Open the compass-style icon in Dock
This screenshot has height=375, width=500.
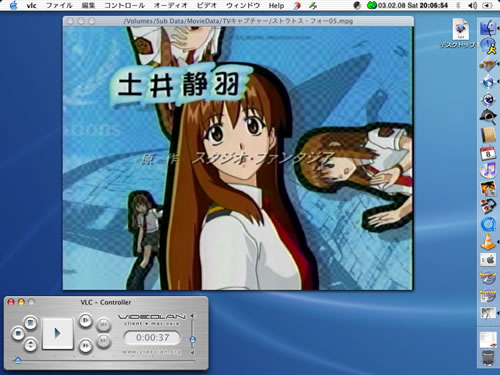tap(488, 99)
